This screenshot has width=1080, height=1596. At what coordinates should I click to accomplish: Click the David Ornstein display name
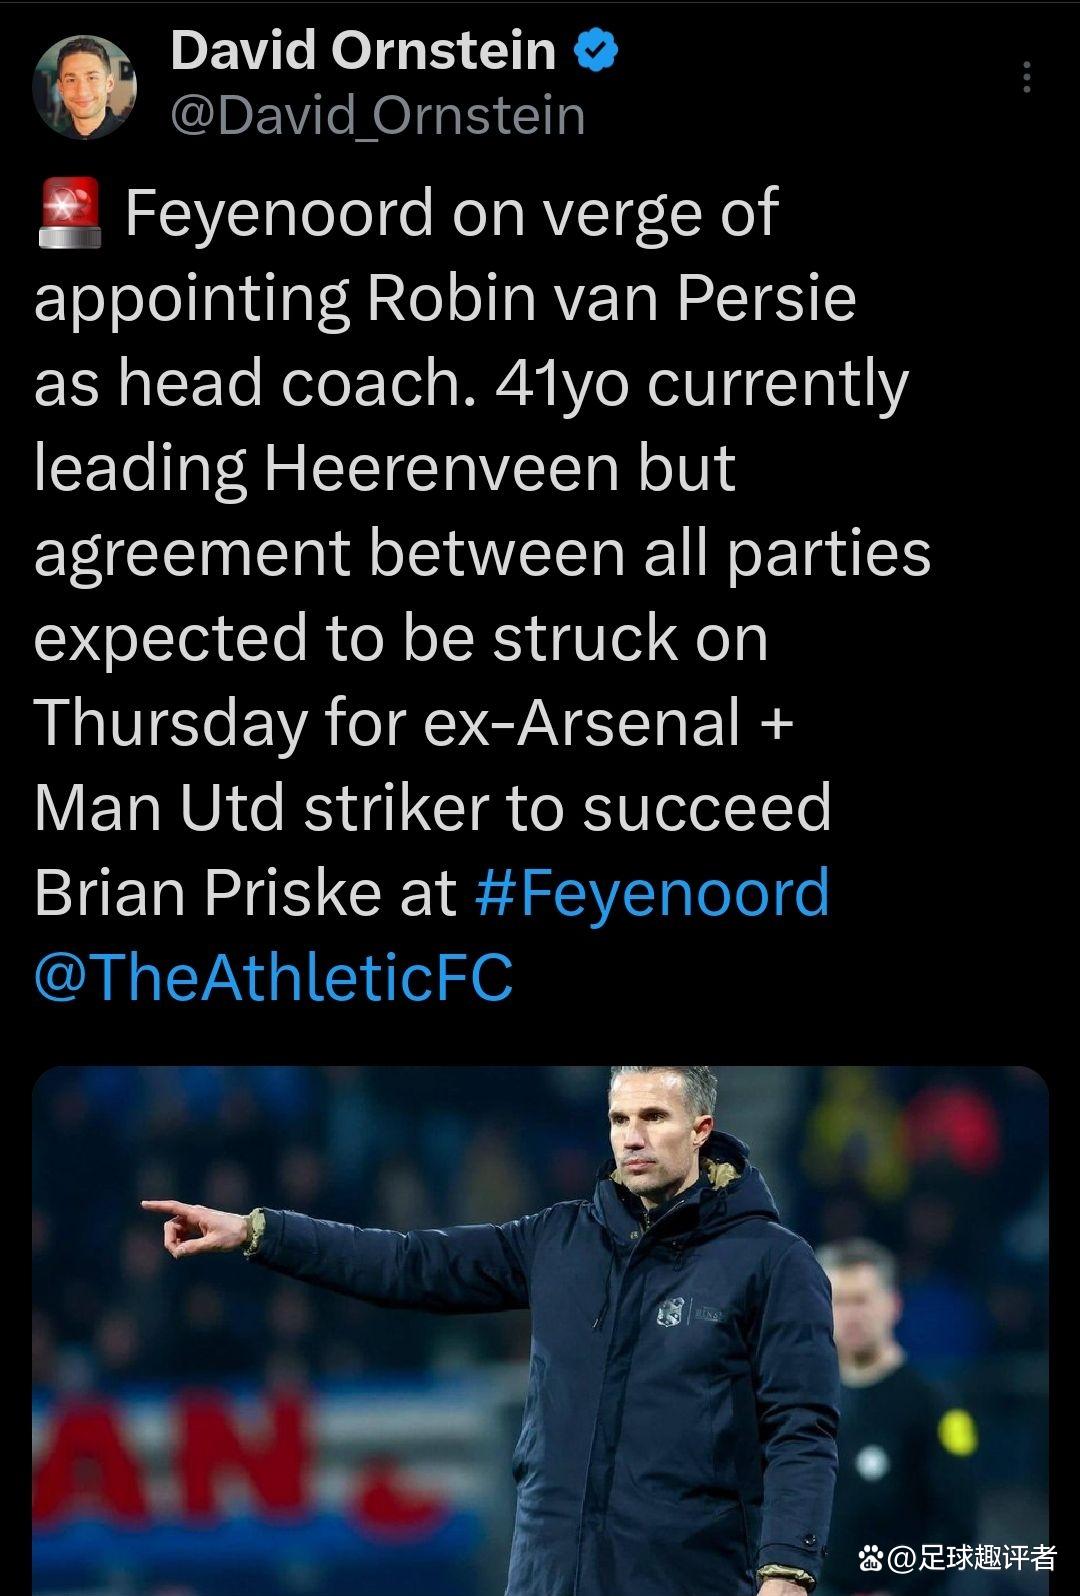[363, 50]
